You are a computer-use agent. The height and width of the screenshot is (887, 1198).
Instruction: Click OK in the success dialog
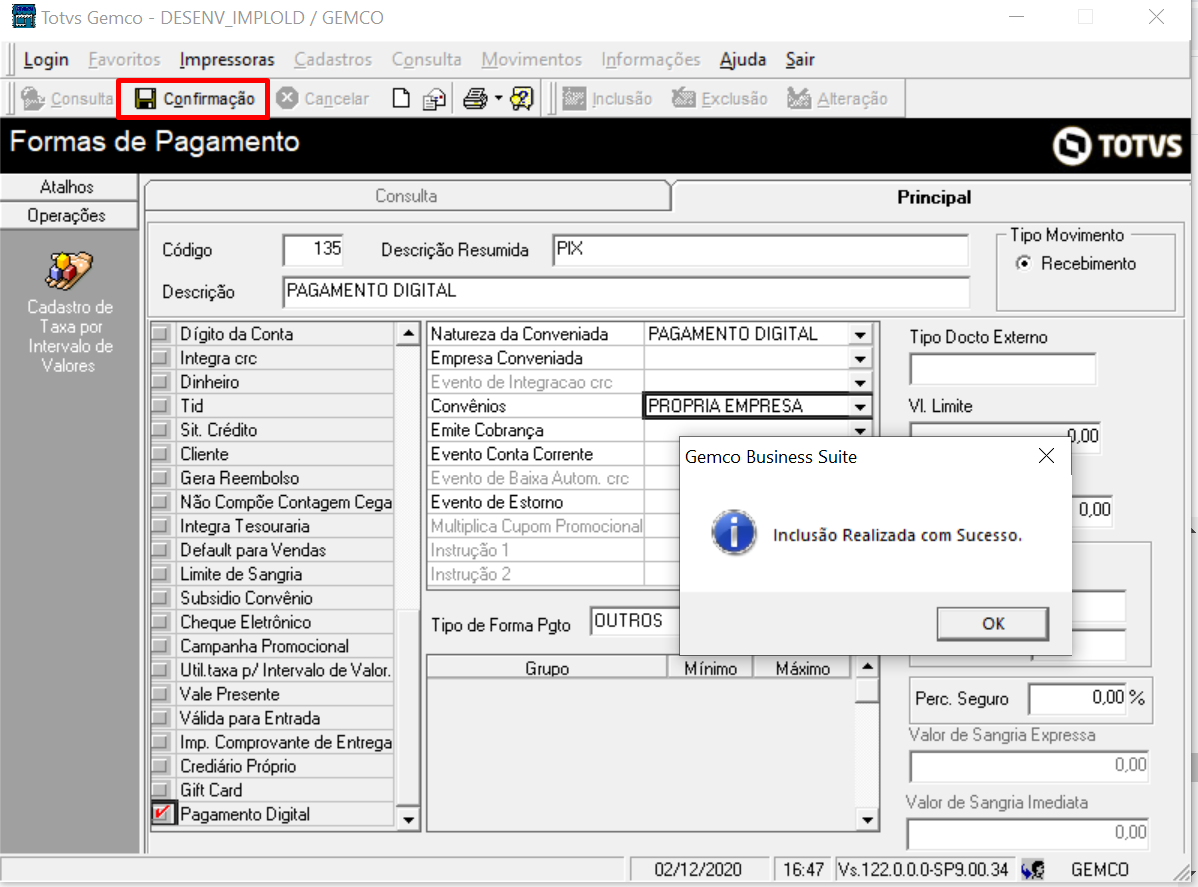point(992,623)
